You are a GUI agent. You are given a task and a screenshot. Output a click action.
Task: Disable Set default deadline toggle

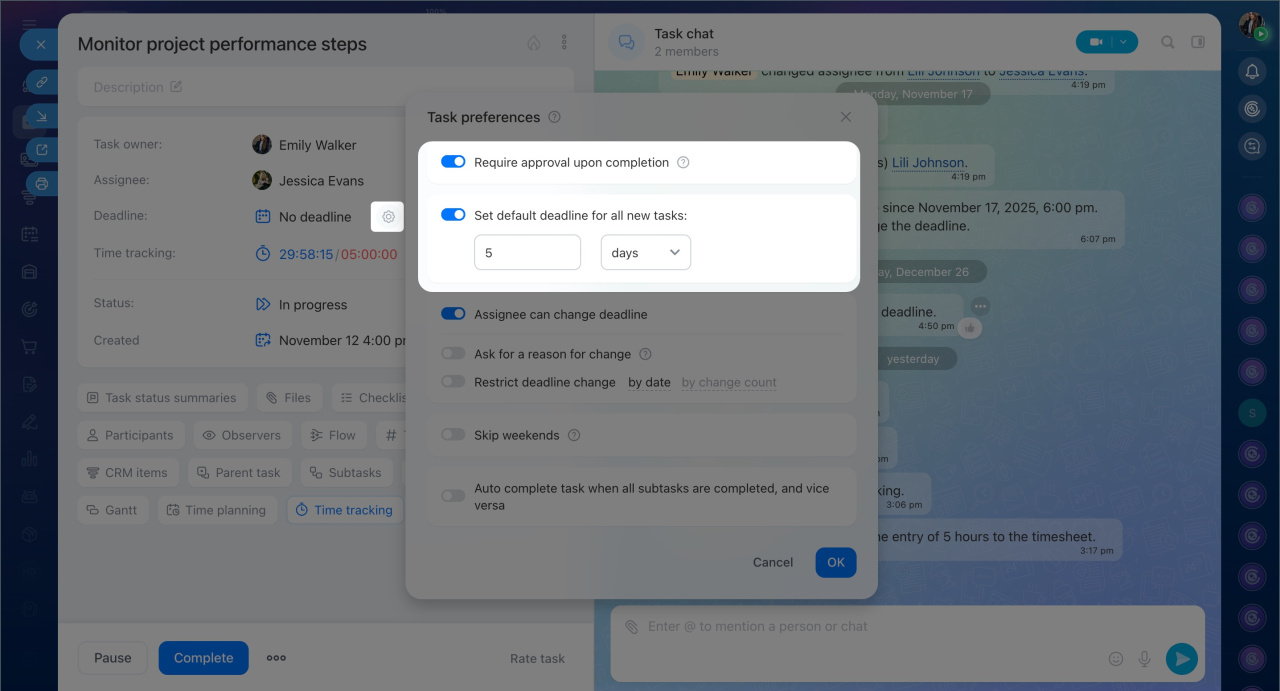click(453, 215)
